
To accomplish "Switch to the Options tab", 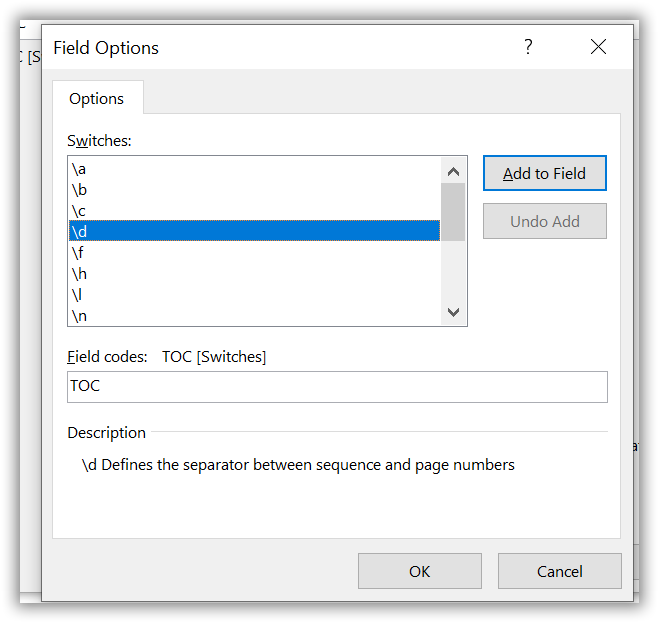I will (x=97, y=98).
